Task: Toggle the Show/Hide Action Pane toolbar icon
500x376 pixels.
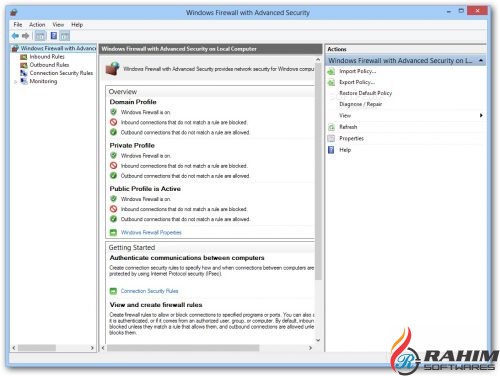Action: click(65, 36)
